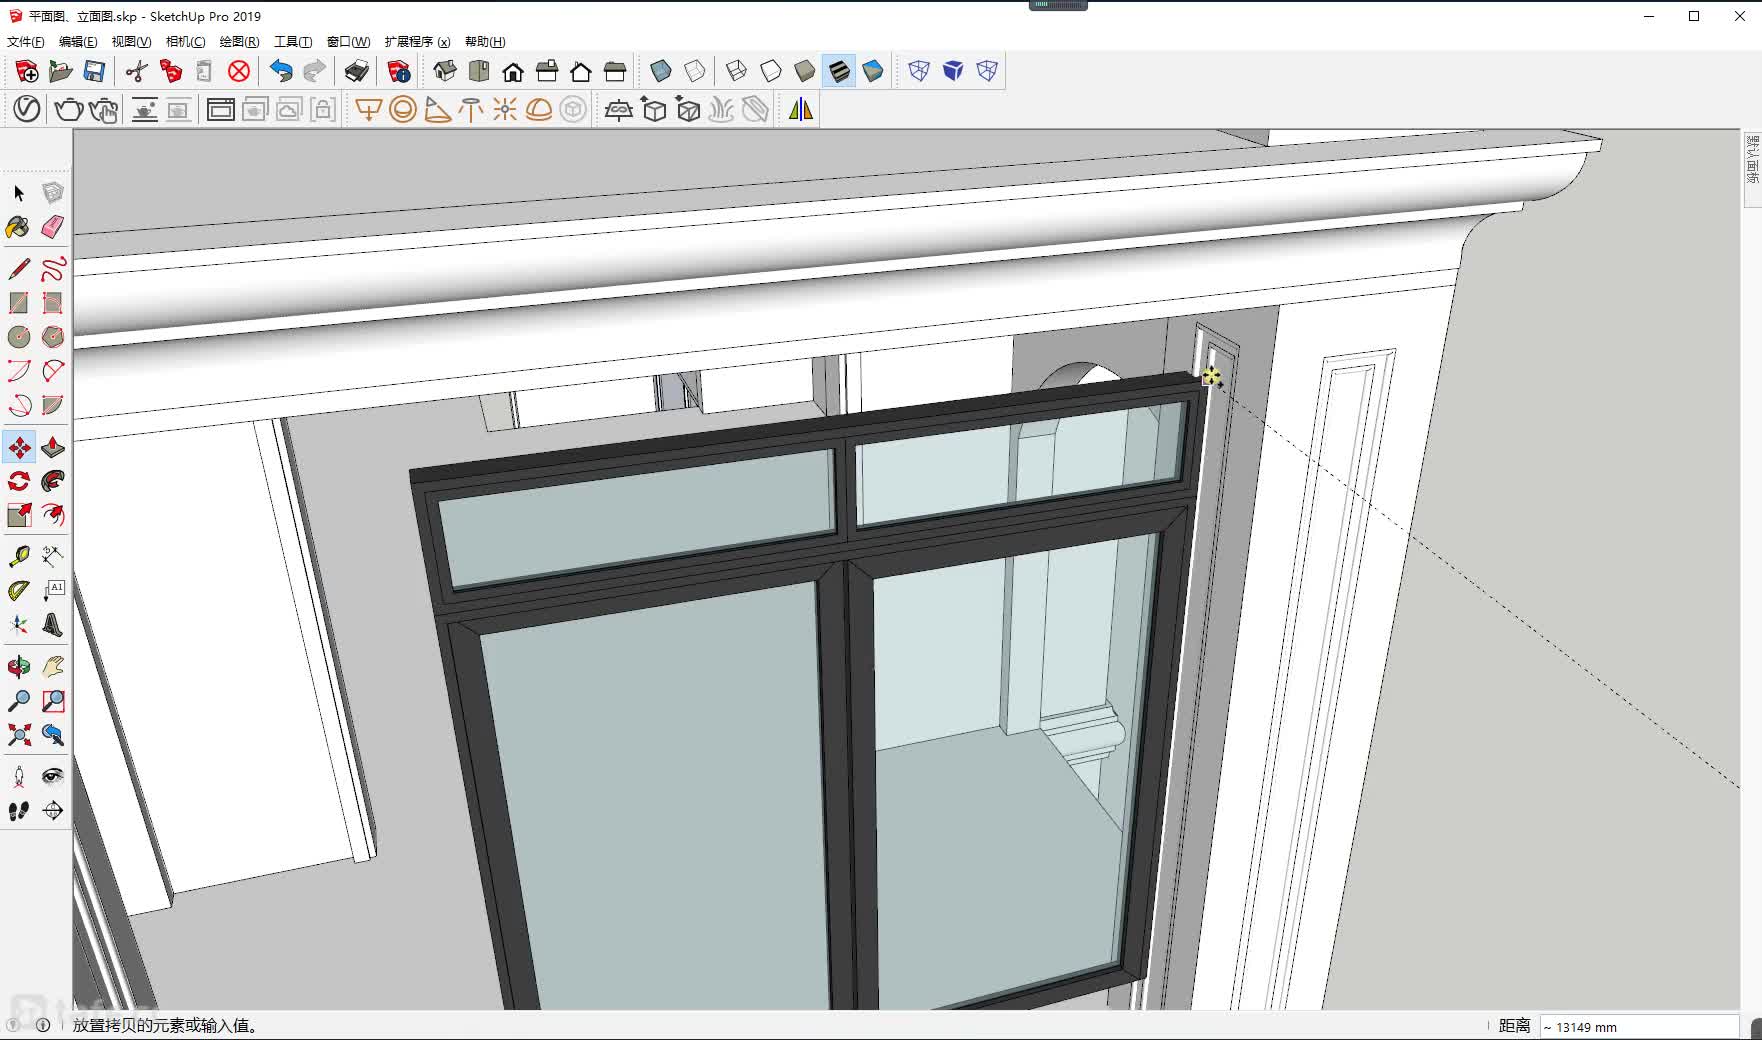Screen dimensions: 1762x1040
Task: Toggle Back Edges display style
Action: coord(695,71)
